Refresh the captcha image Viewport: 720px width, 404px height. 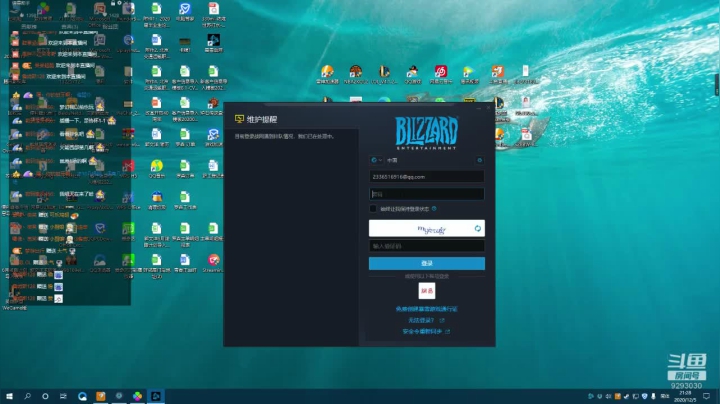pos(478,229)
